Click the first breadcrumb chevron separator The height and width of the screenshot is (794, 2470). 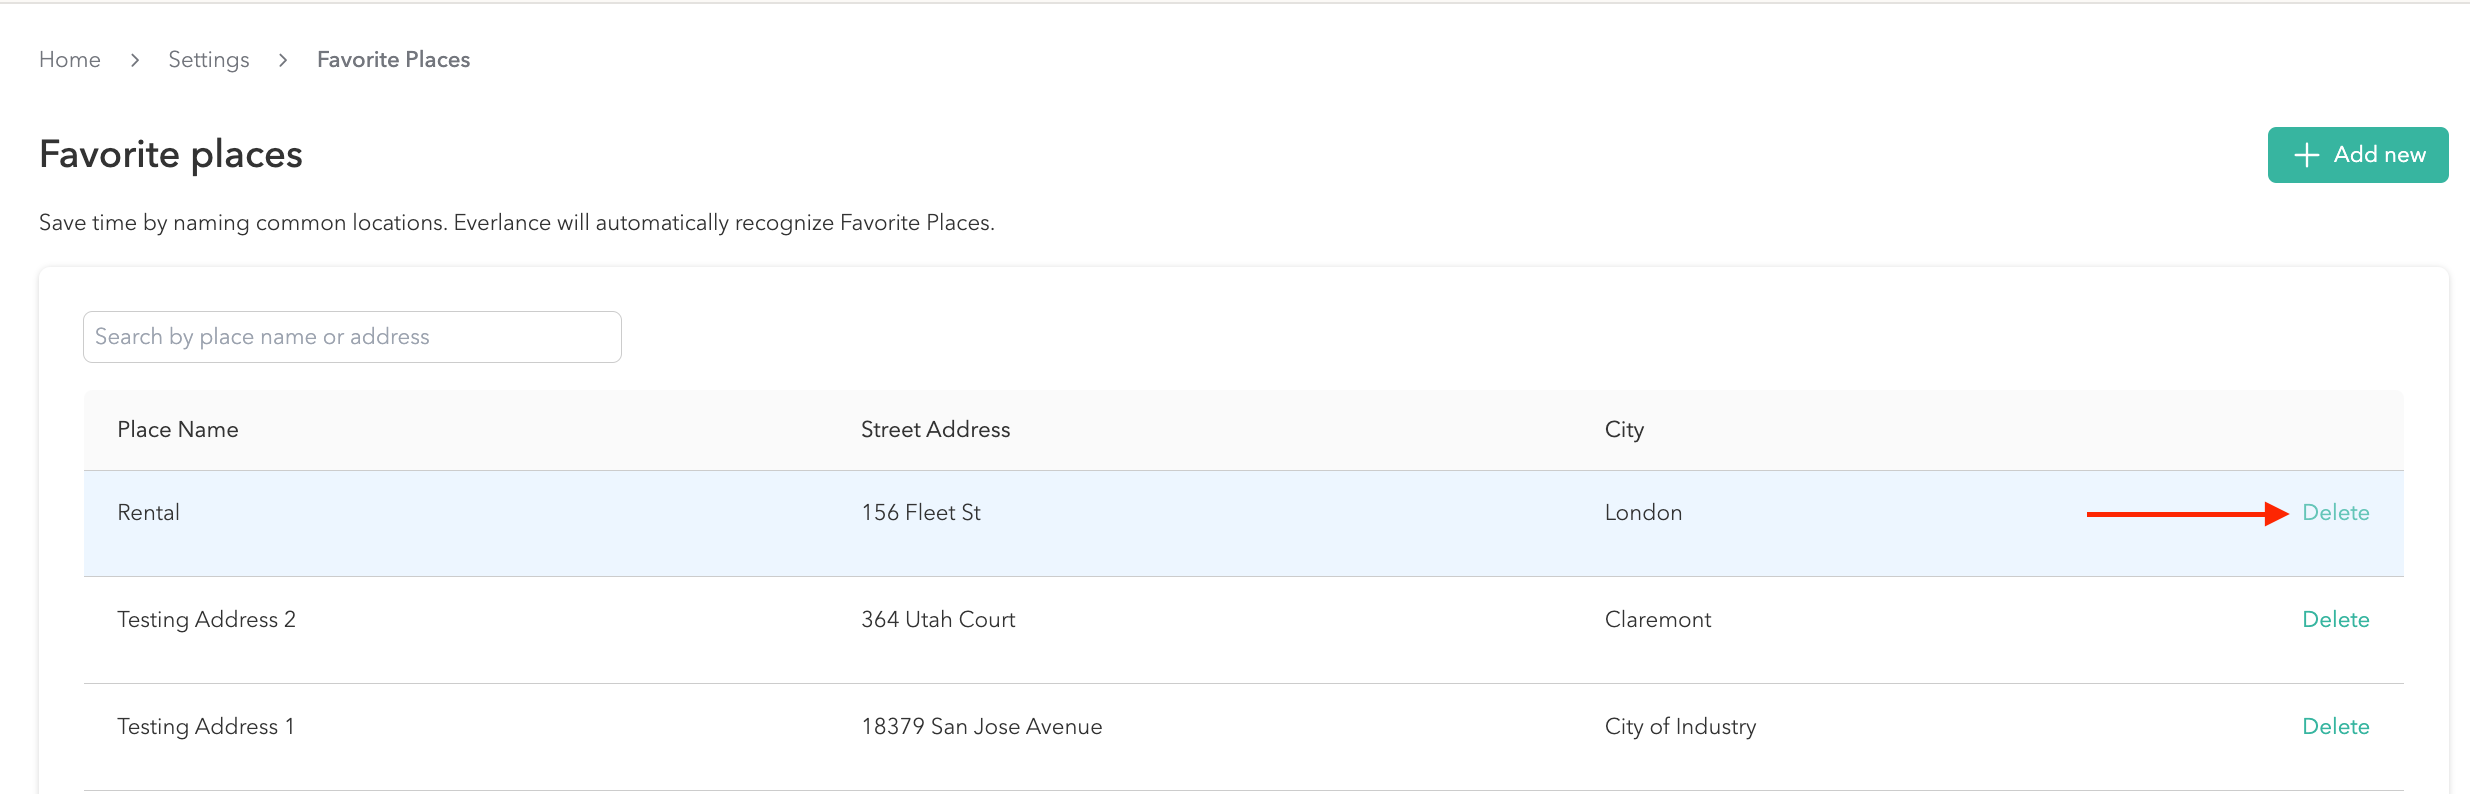(134, 59)
